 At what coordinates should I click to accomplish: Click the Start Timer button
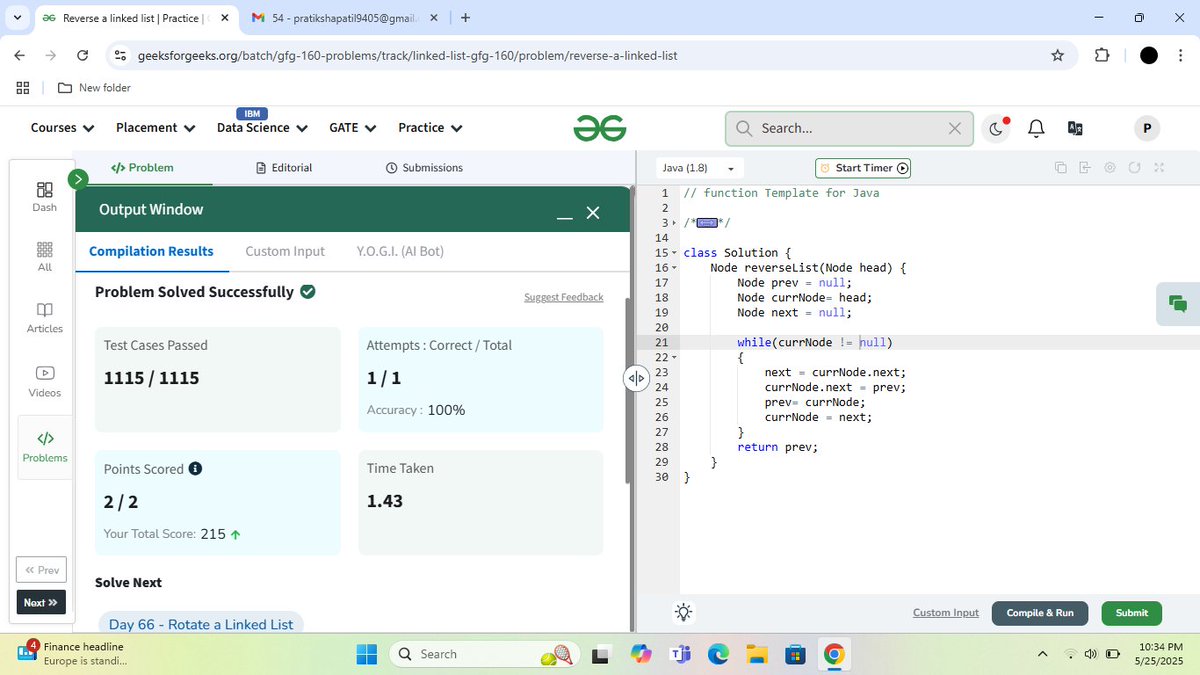click(x=863, y=168)
